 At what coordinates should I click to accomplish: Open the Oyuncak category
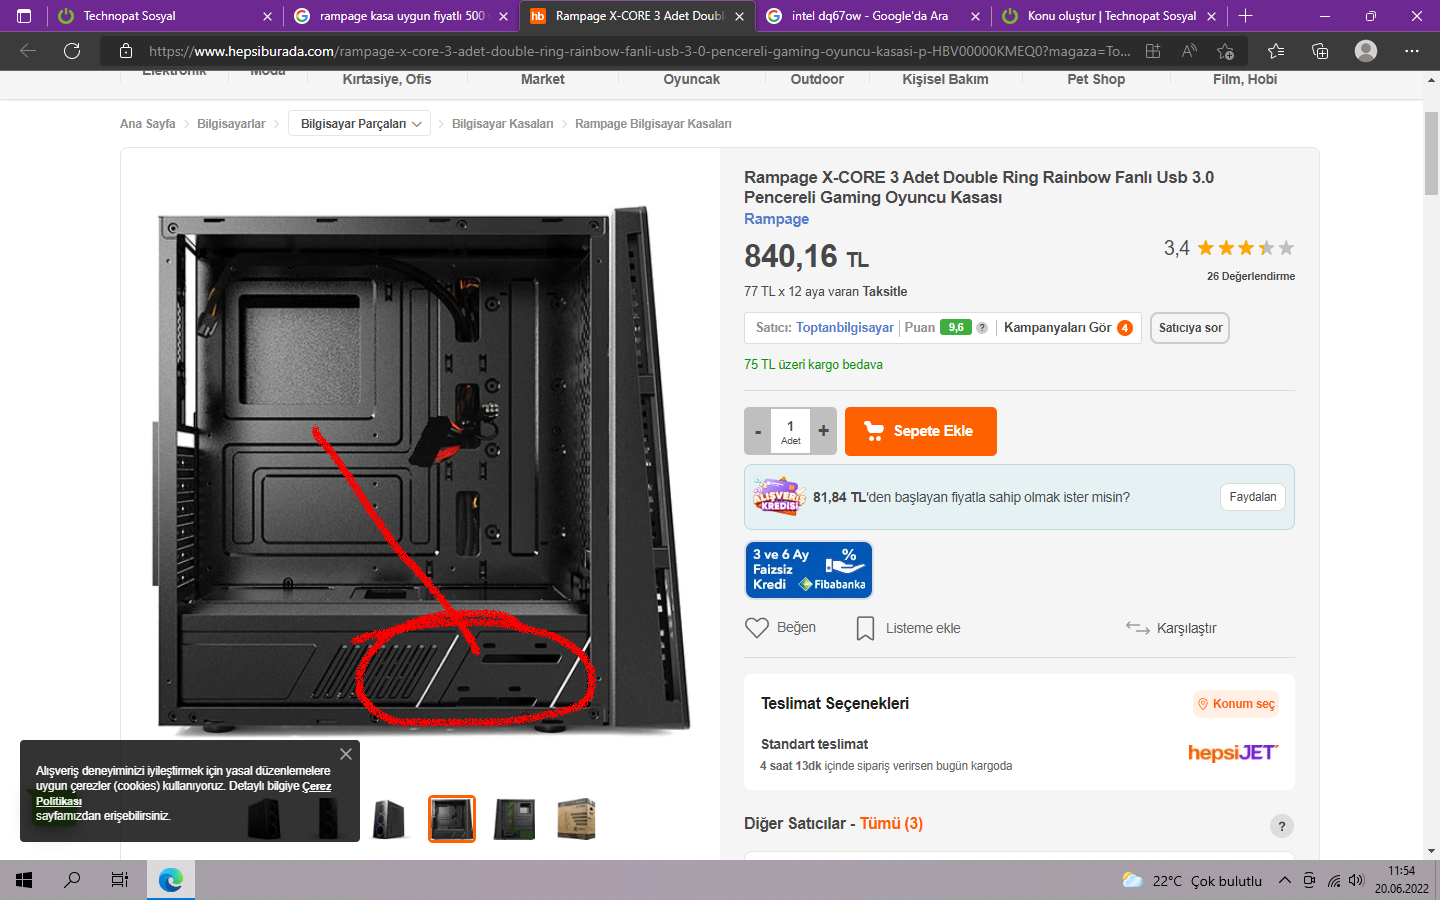692,79
